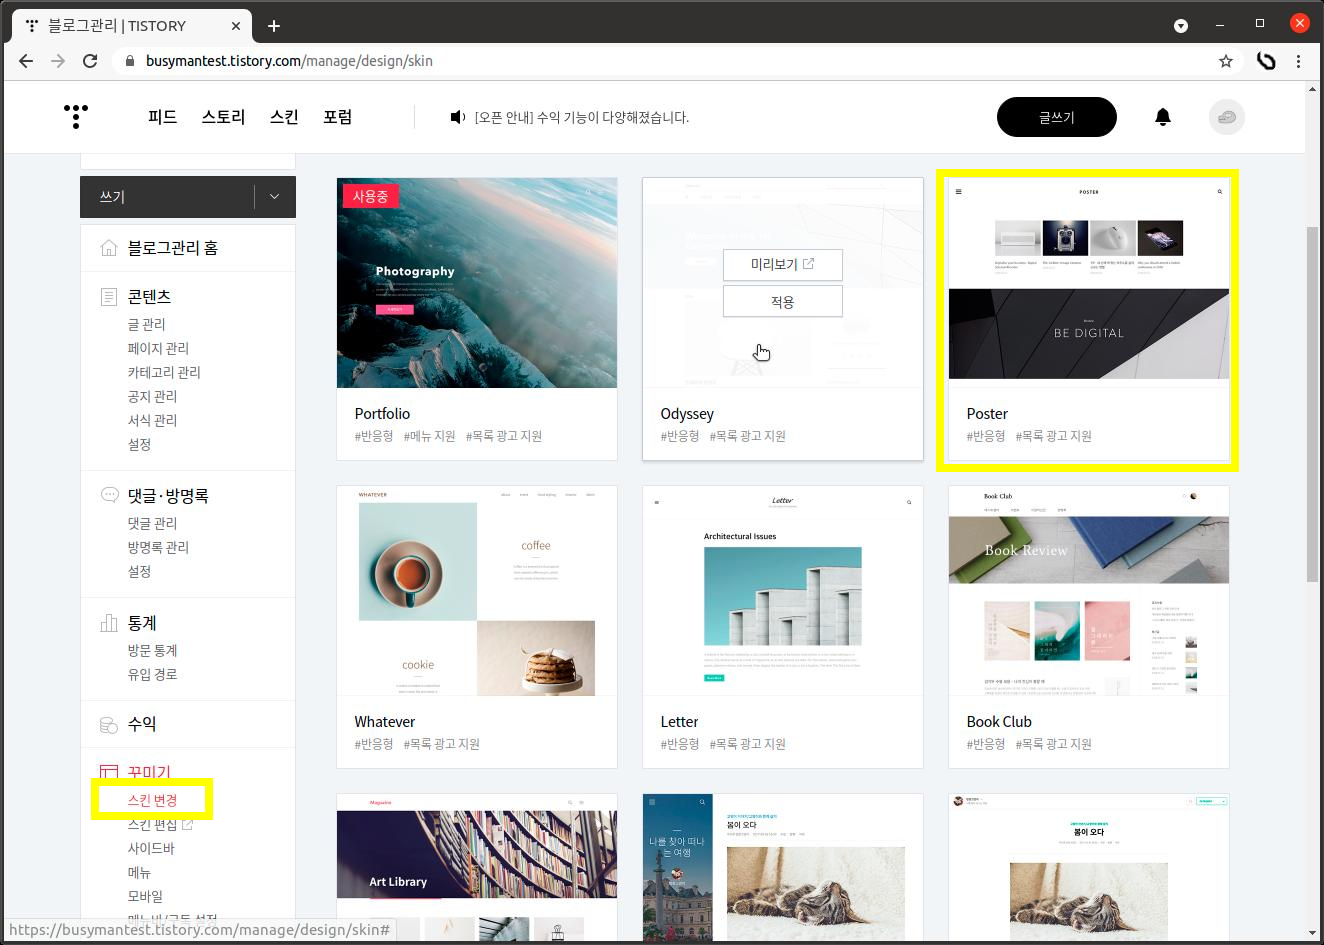Image resolution: width=1324 pixels, height=945 pixels.
Task: Click the browser extension icon
Action: (1266, 61)
